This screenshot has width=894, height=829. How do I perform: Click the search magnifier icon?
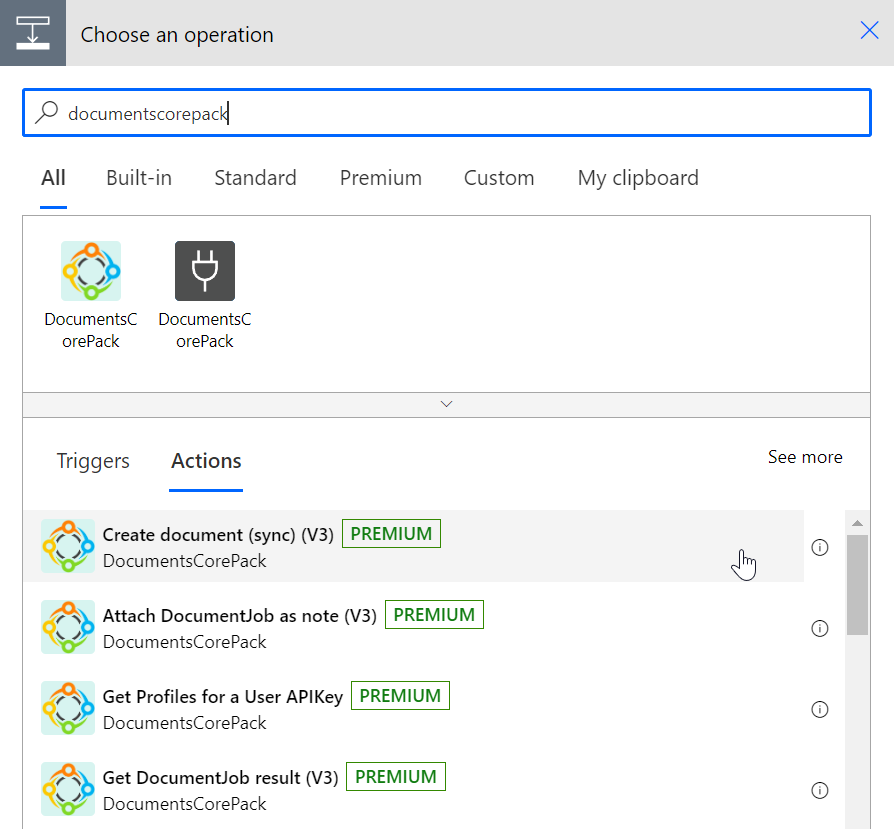46,112
